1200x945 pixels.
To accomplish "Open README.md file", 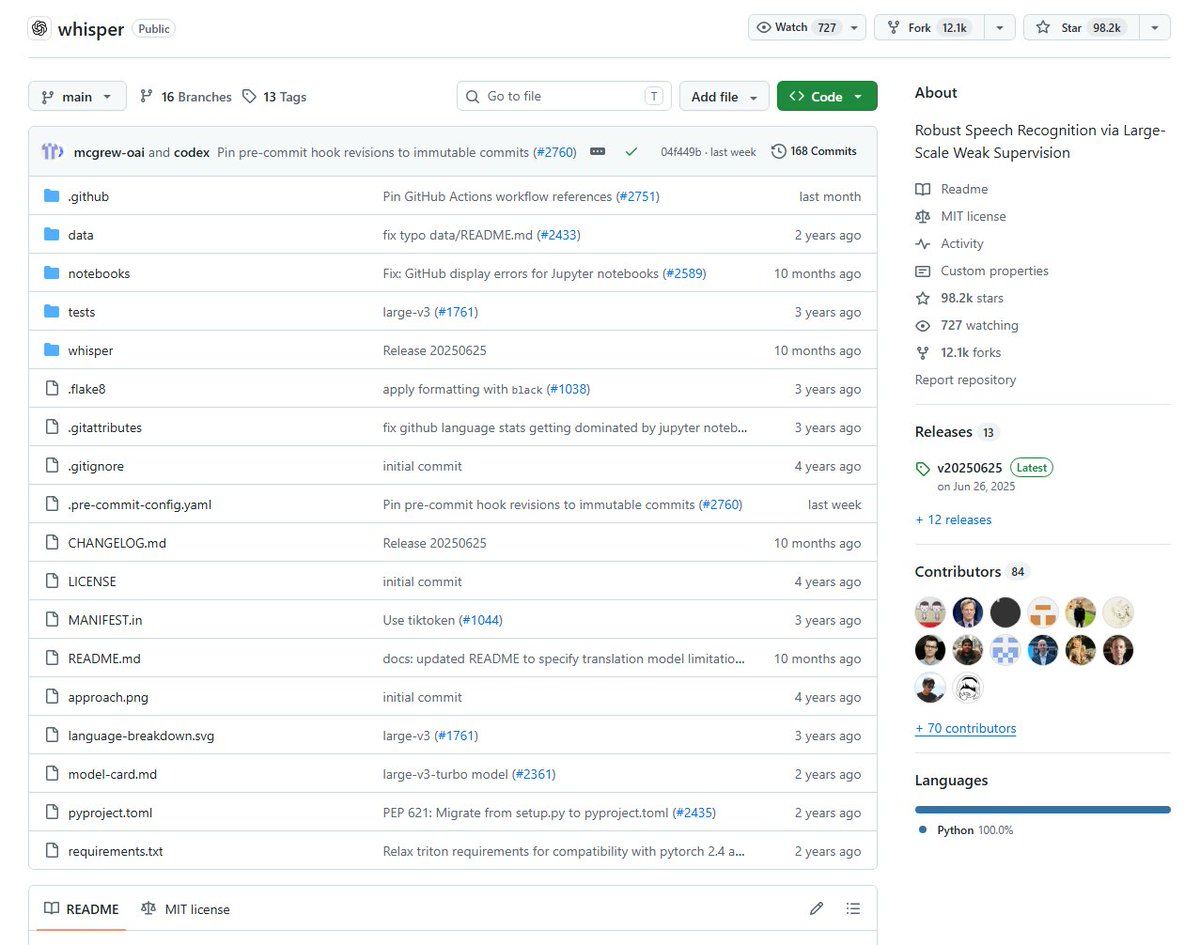I will (104, 659).
